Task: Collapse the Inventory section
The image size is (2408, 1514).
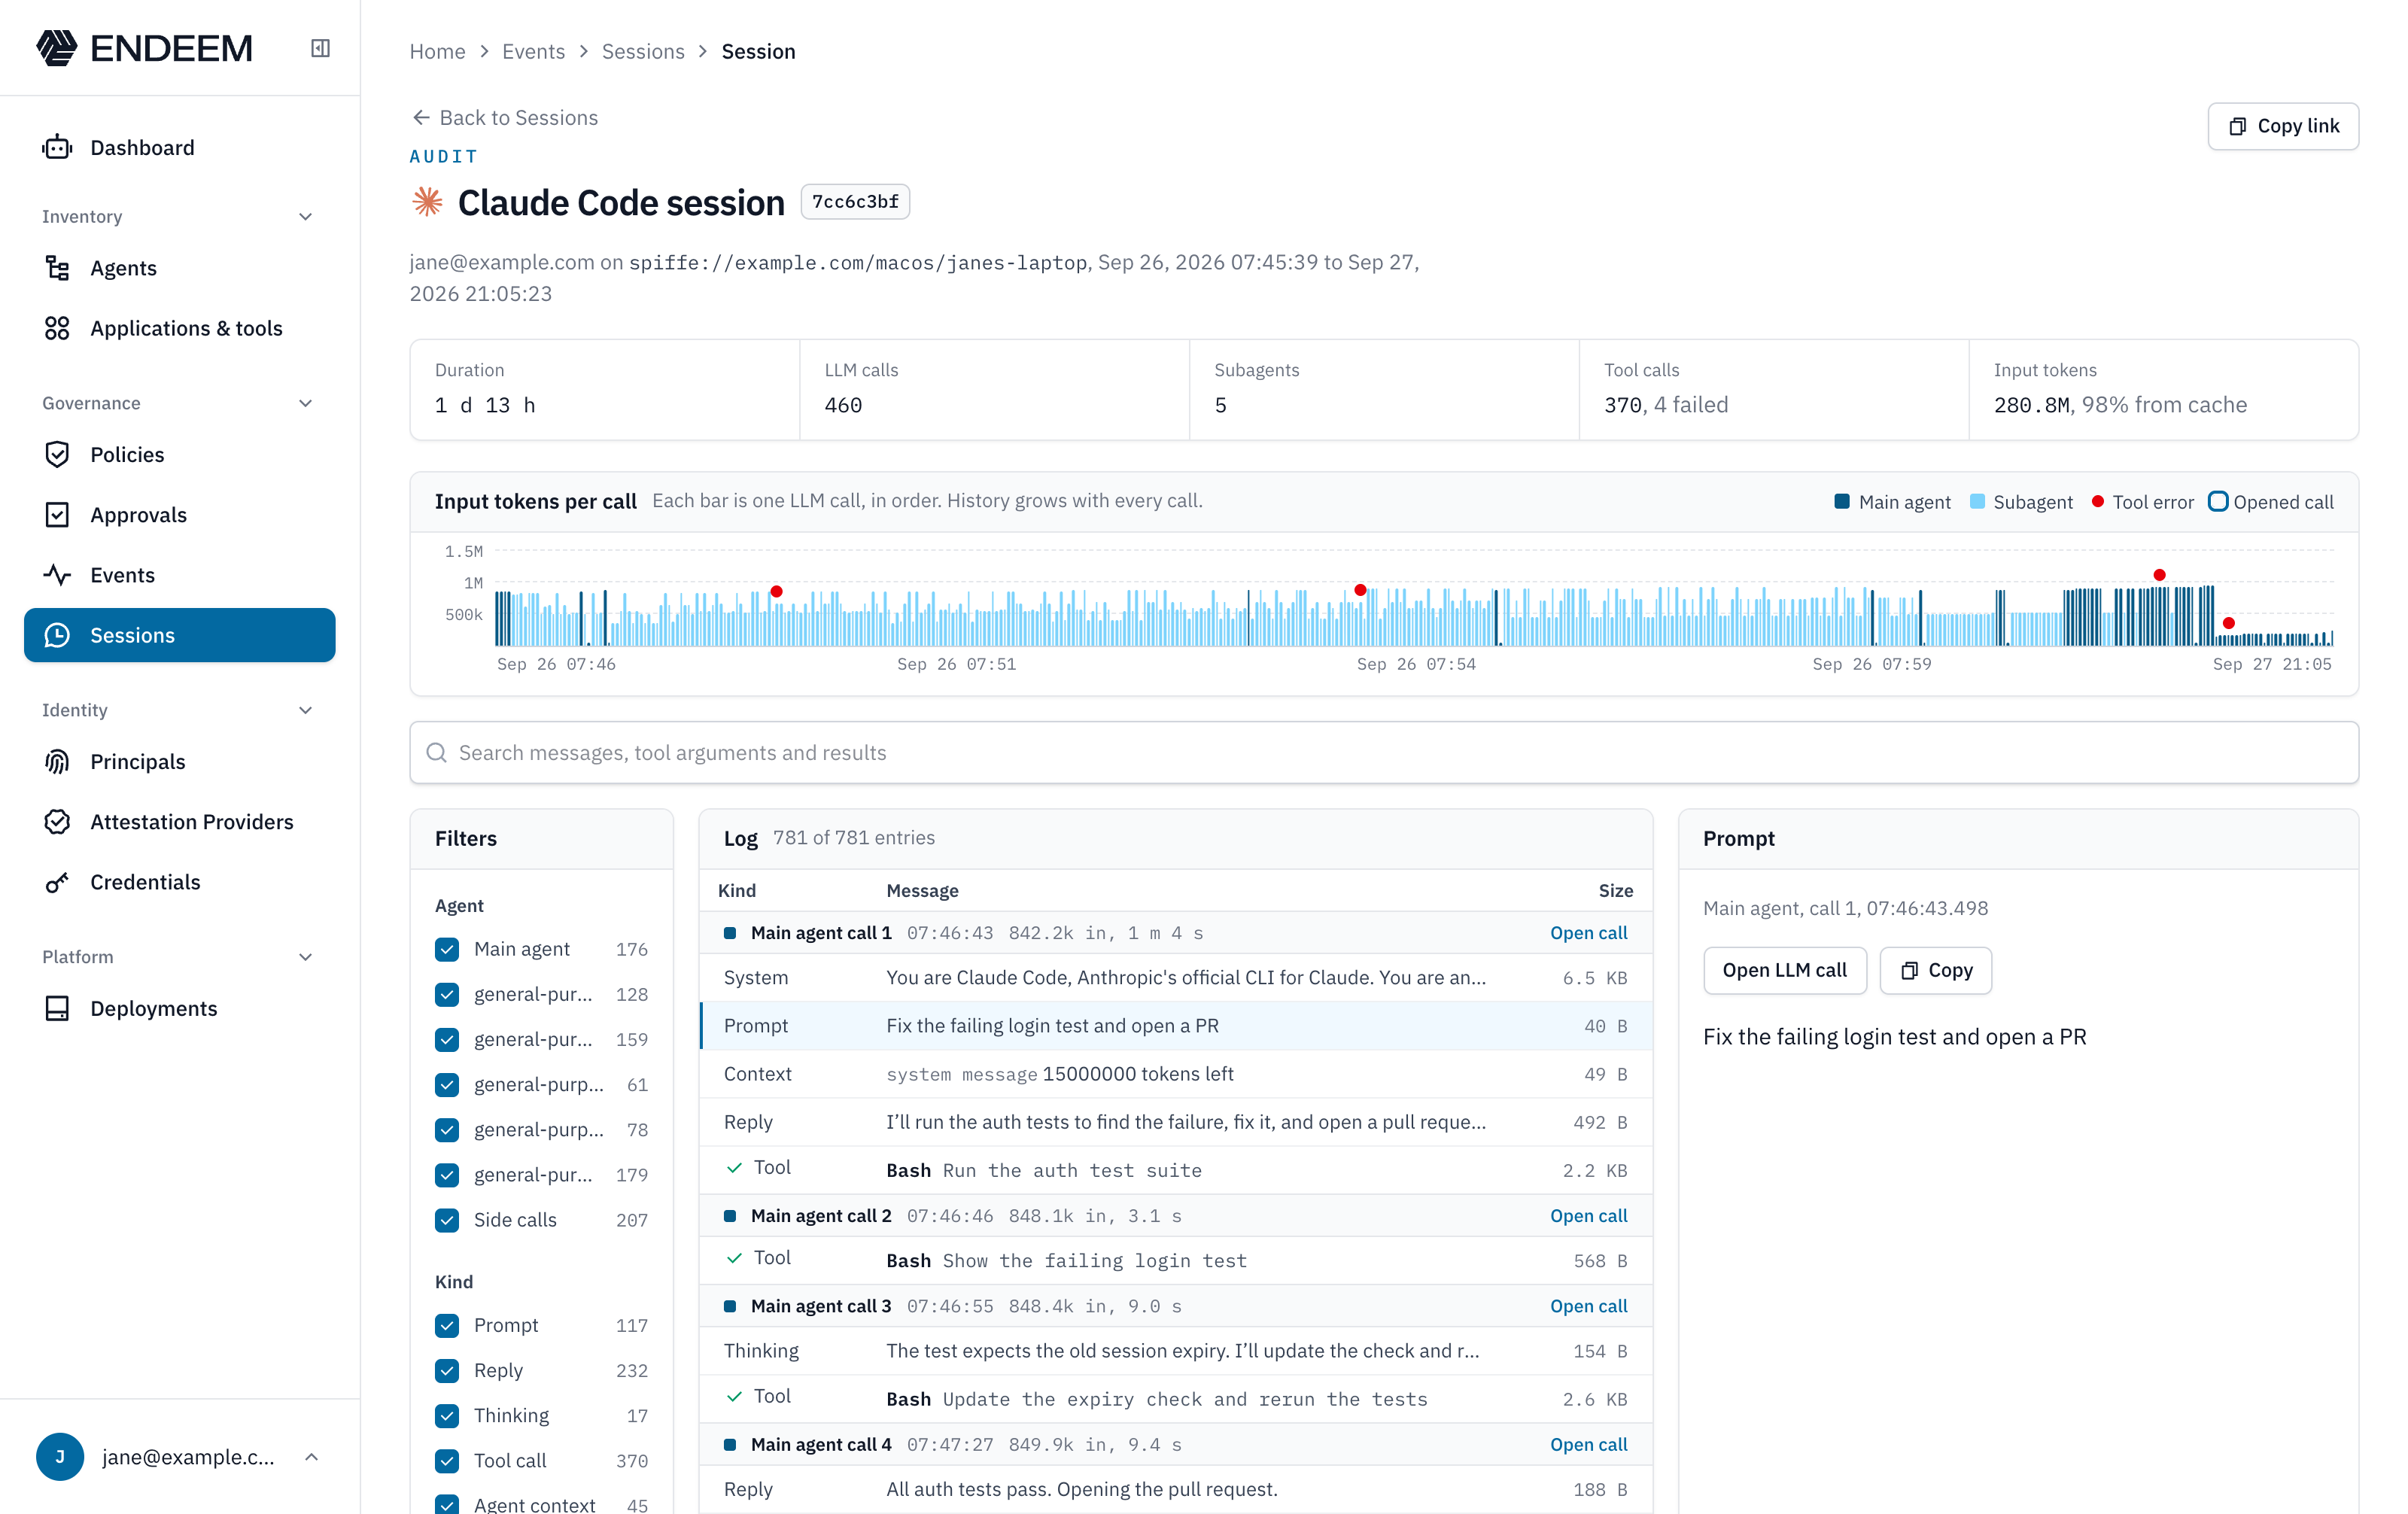Action: 306,216
